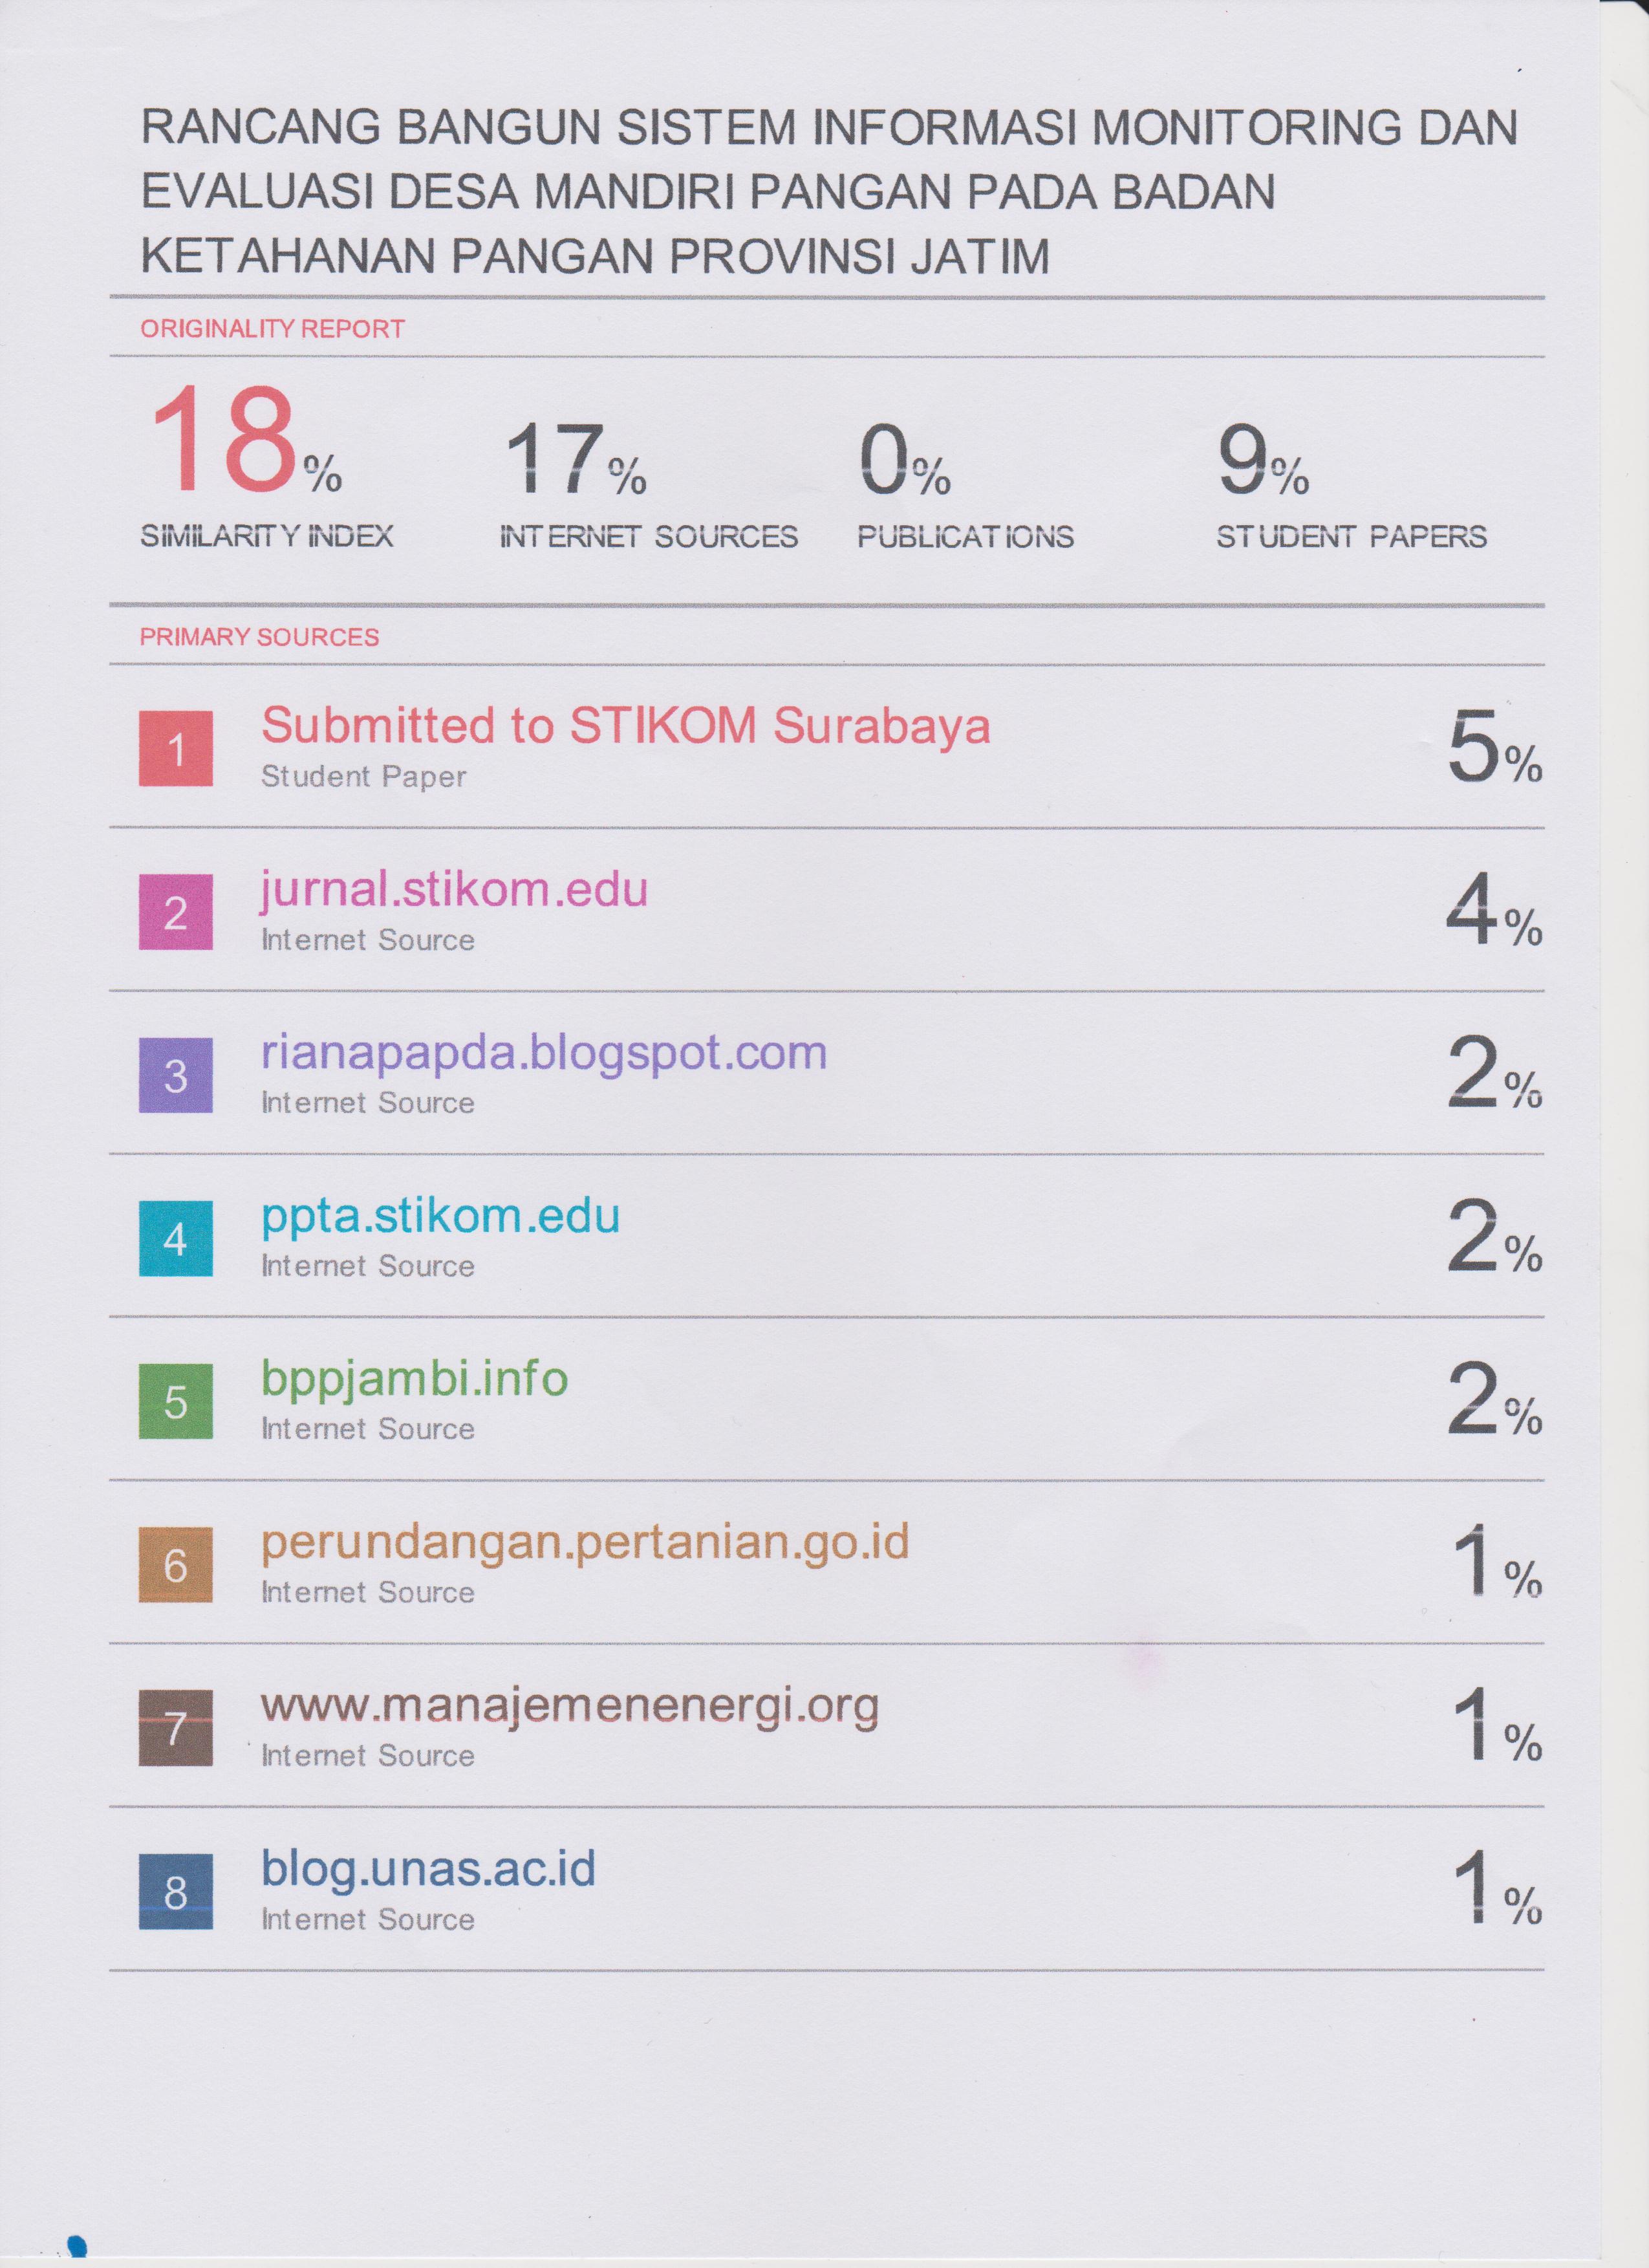Click the orange number 6 source badge

176,1564
